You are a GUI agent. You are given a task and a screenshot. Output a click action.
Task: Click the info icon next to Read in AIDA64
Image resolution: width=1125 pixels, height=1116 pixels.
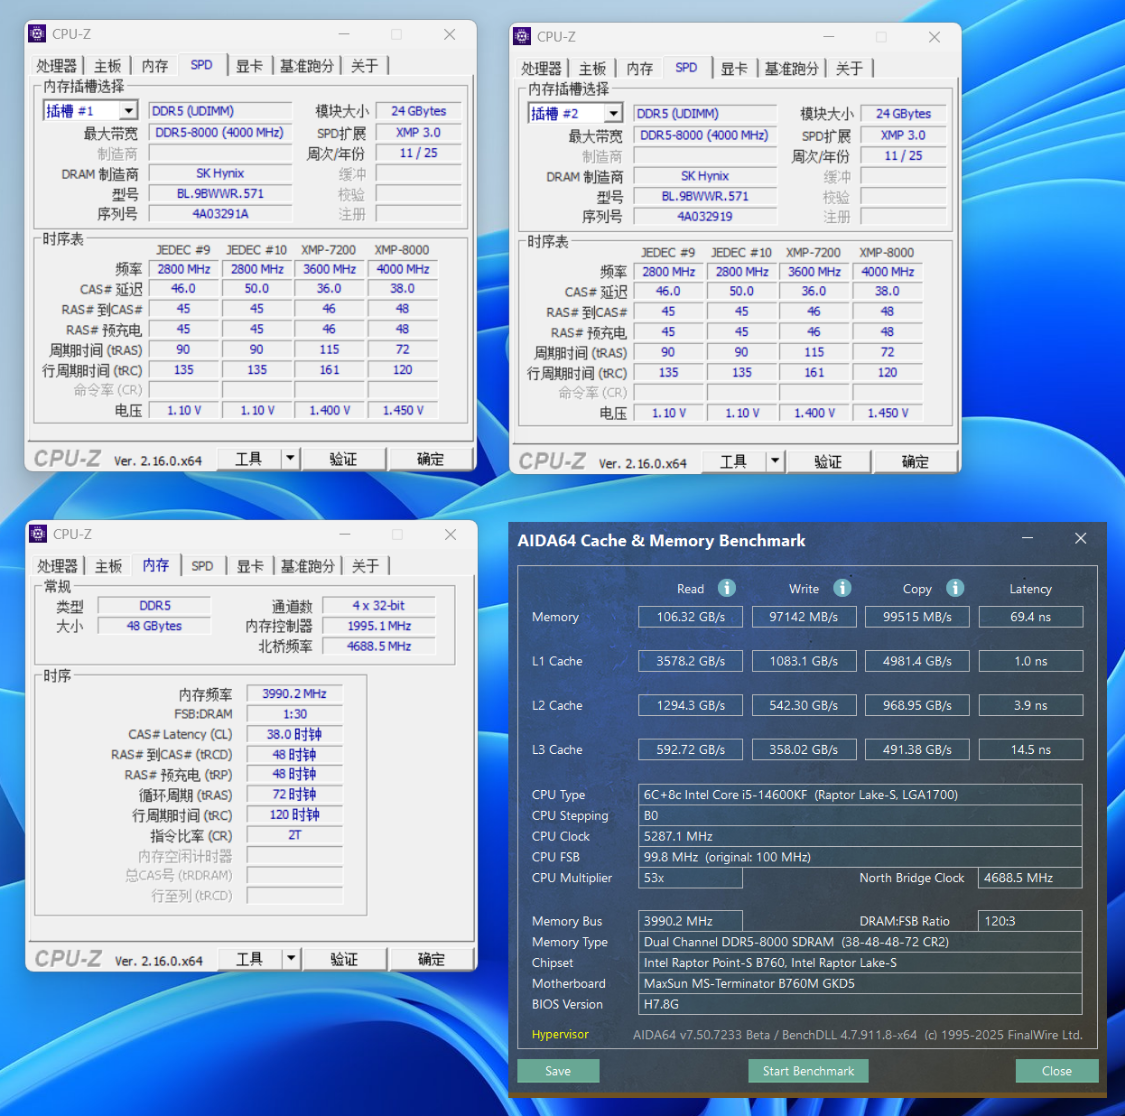point(727,588)
